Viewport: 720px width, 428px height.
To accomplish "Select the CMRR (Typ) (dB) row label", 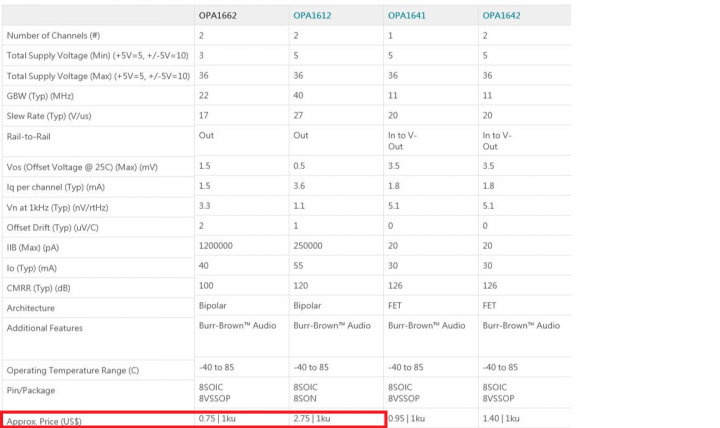I will (x=39, y=288).
